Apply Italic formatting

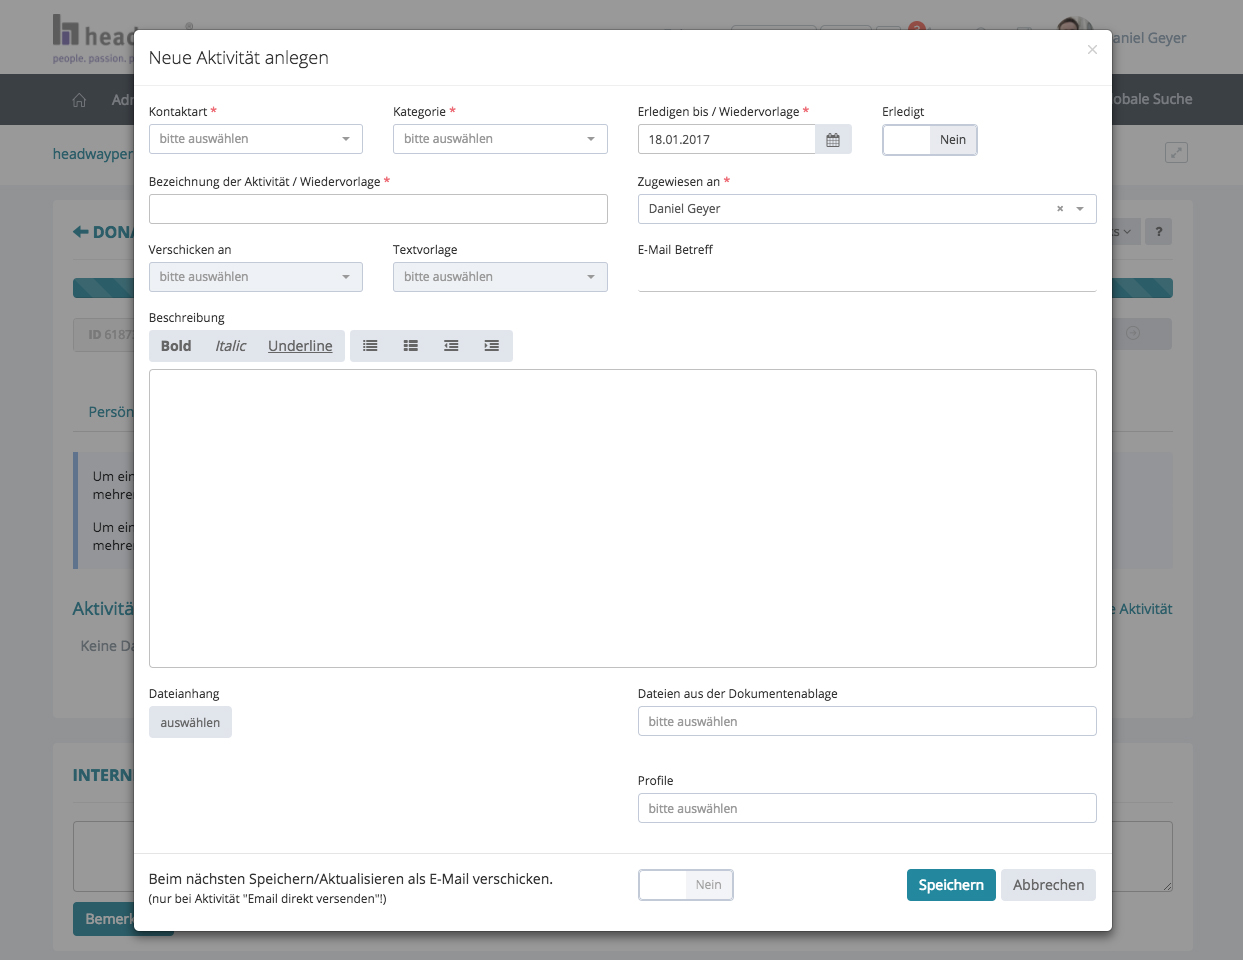click(230, 346)
